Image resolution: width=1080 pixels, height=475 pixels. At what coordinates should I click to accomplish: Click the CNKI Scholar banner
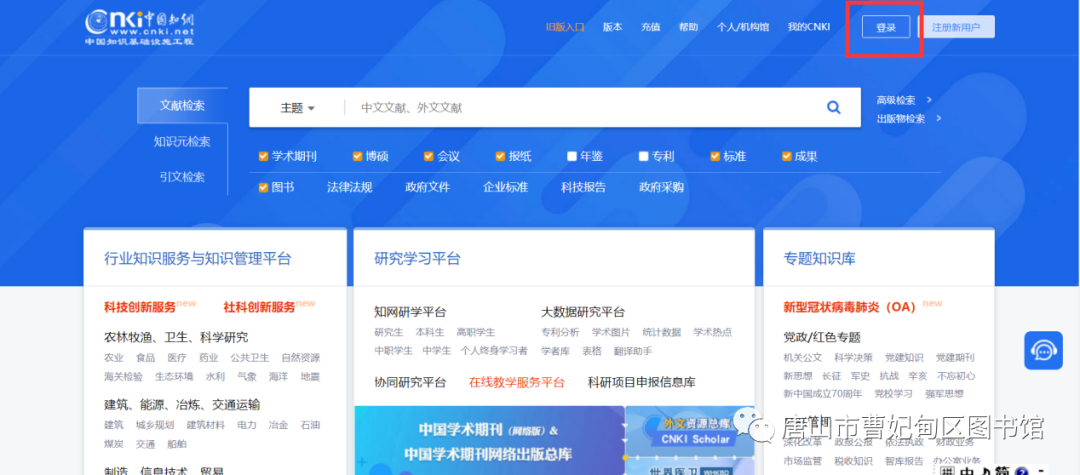coord(689,431)
